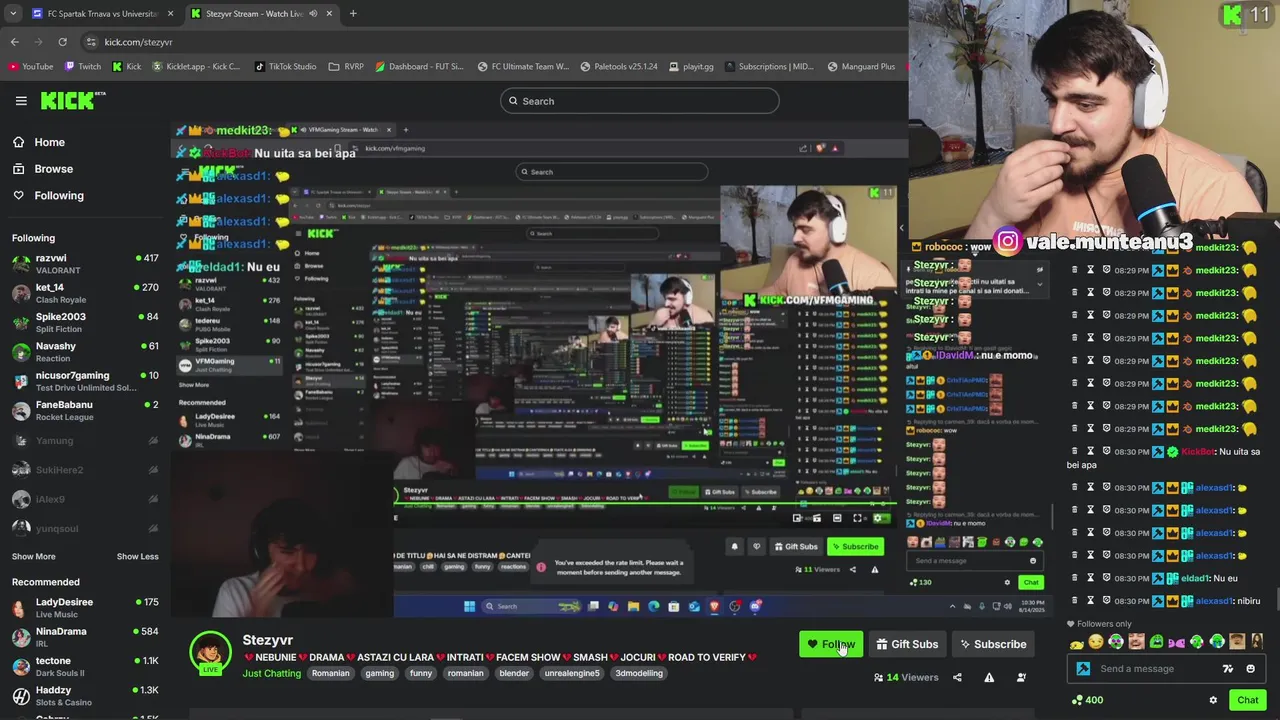The image size is (1280, 720).
Task: Click the Subscribe button
Action: (993, 645)
